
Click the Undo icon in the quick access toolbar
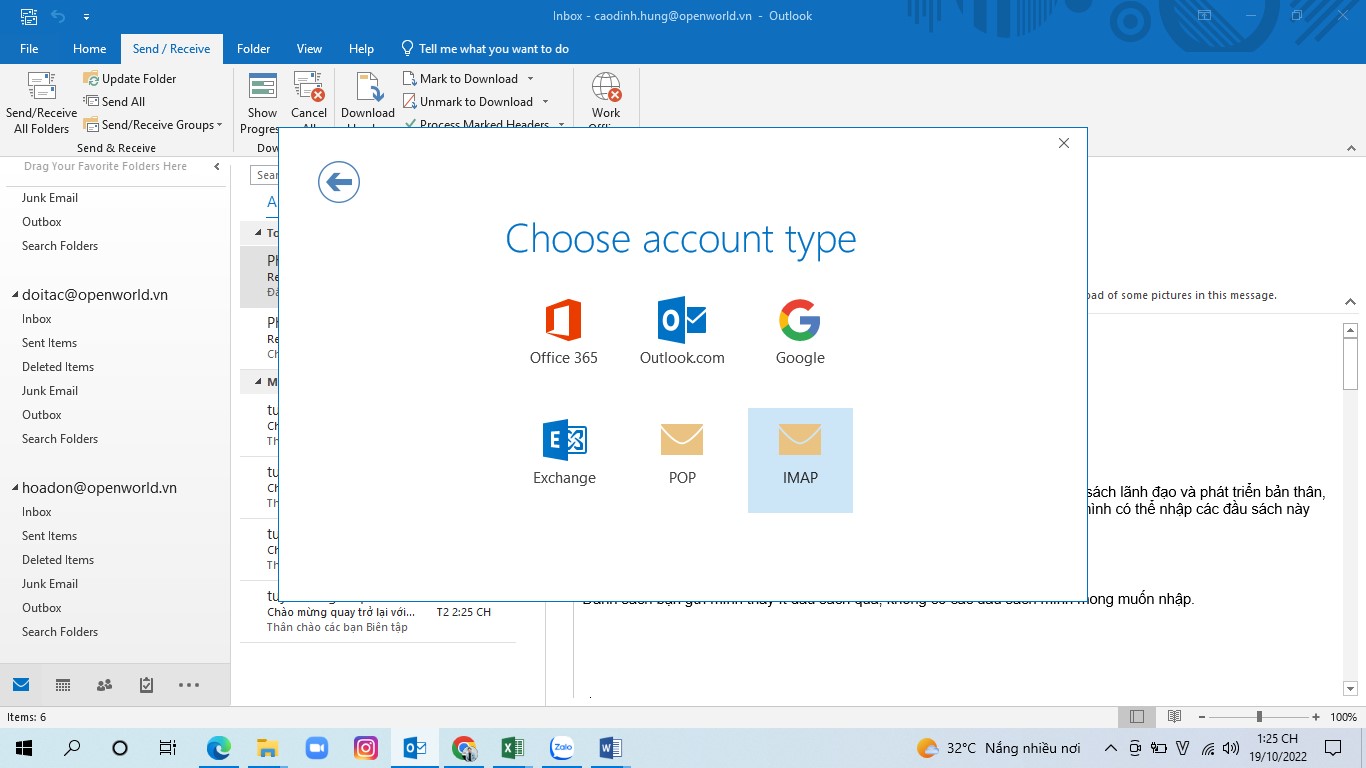click(58, 16)
